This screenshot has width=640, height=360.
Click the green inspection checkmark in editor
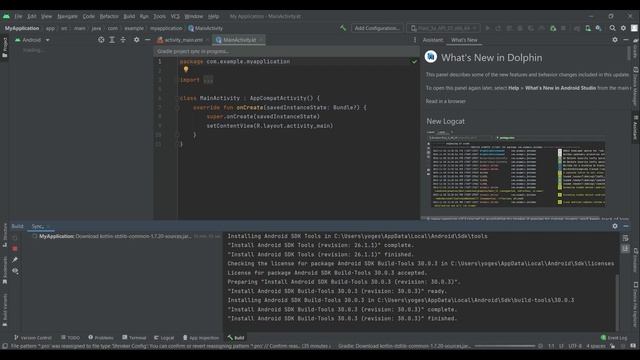tap(414, 62)
